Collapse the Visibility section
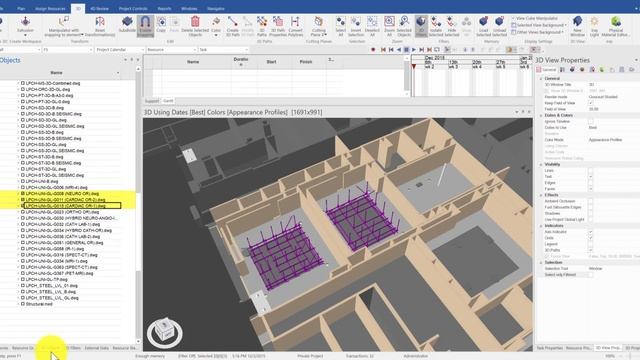640x360 pixels. [541, 164]
